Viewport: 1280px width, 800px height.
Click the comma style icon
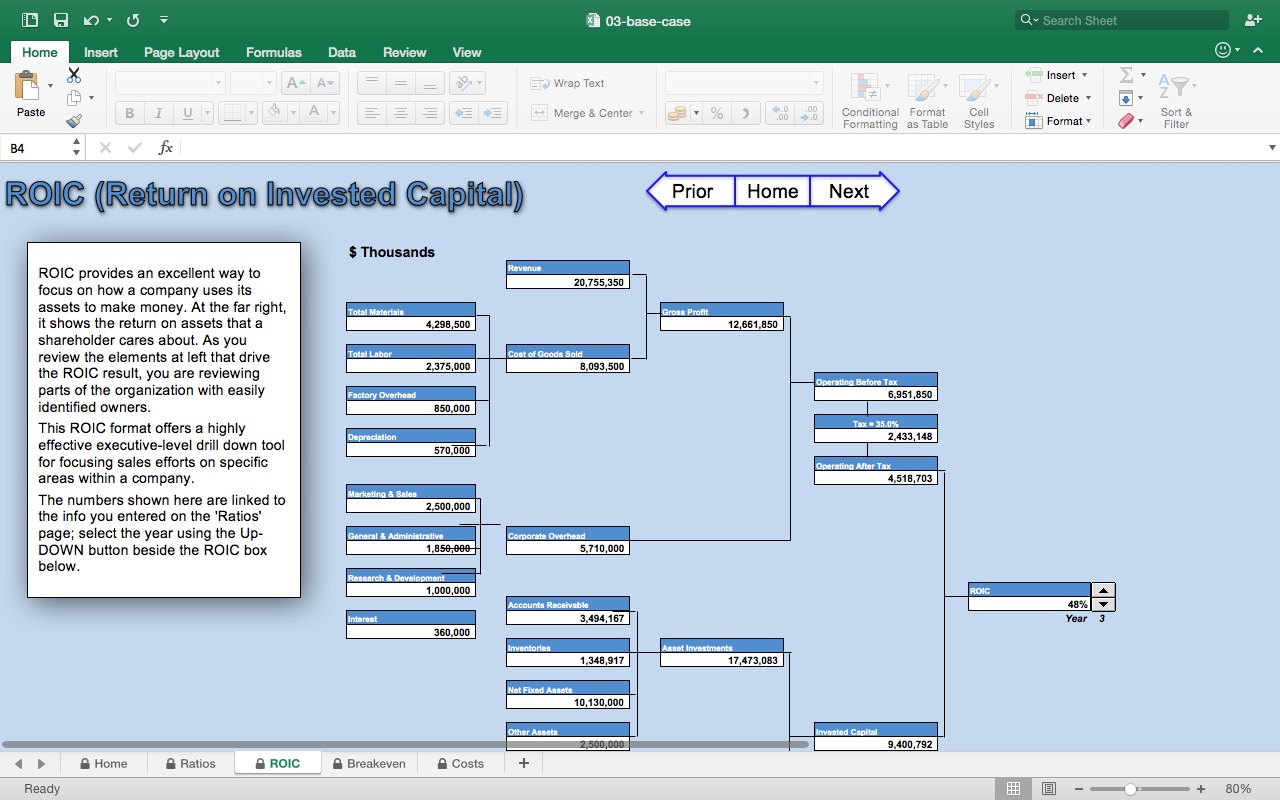[x=745, y=113]
